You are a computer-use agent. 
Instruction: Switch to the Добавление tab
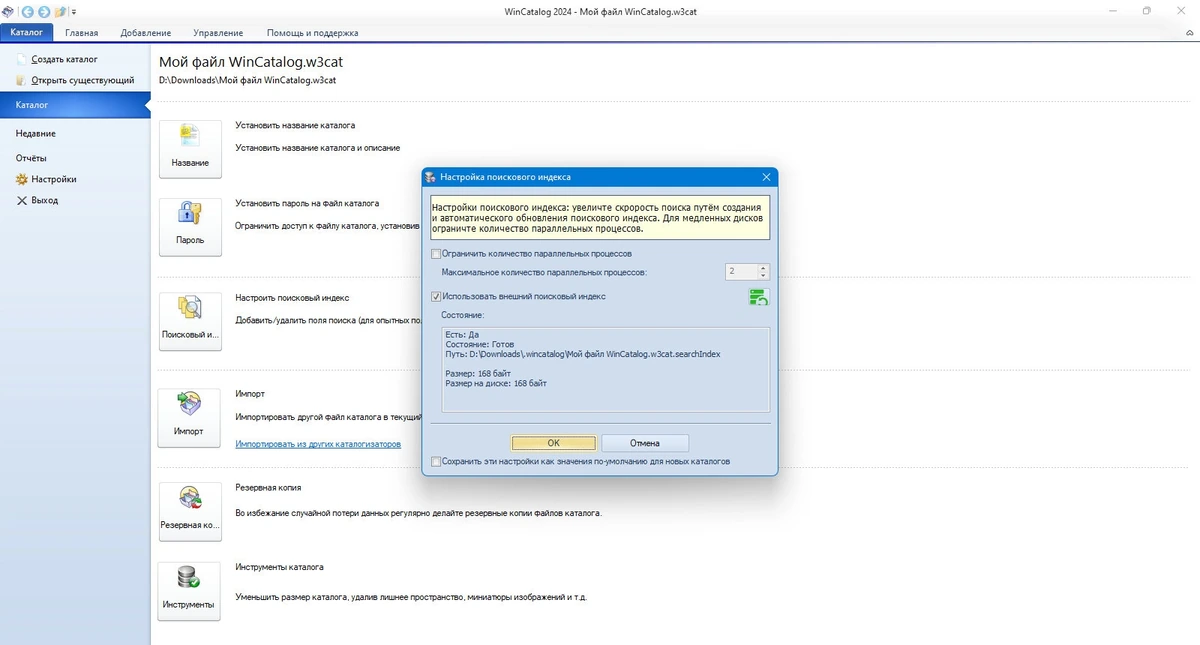(x=146, y=32)
